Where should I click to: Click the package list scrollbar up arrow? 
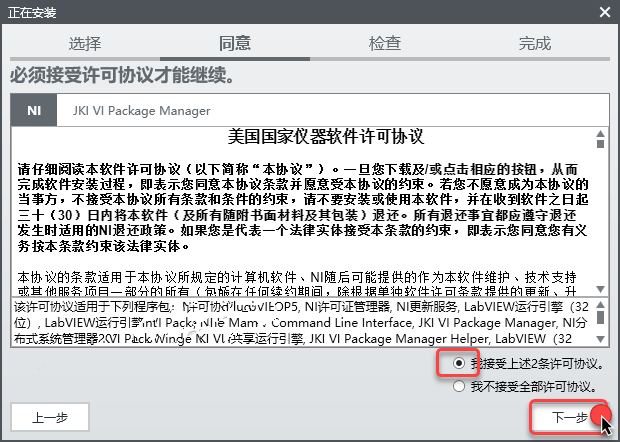point(601,304)
